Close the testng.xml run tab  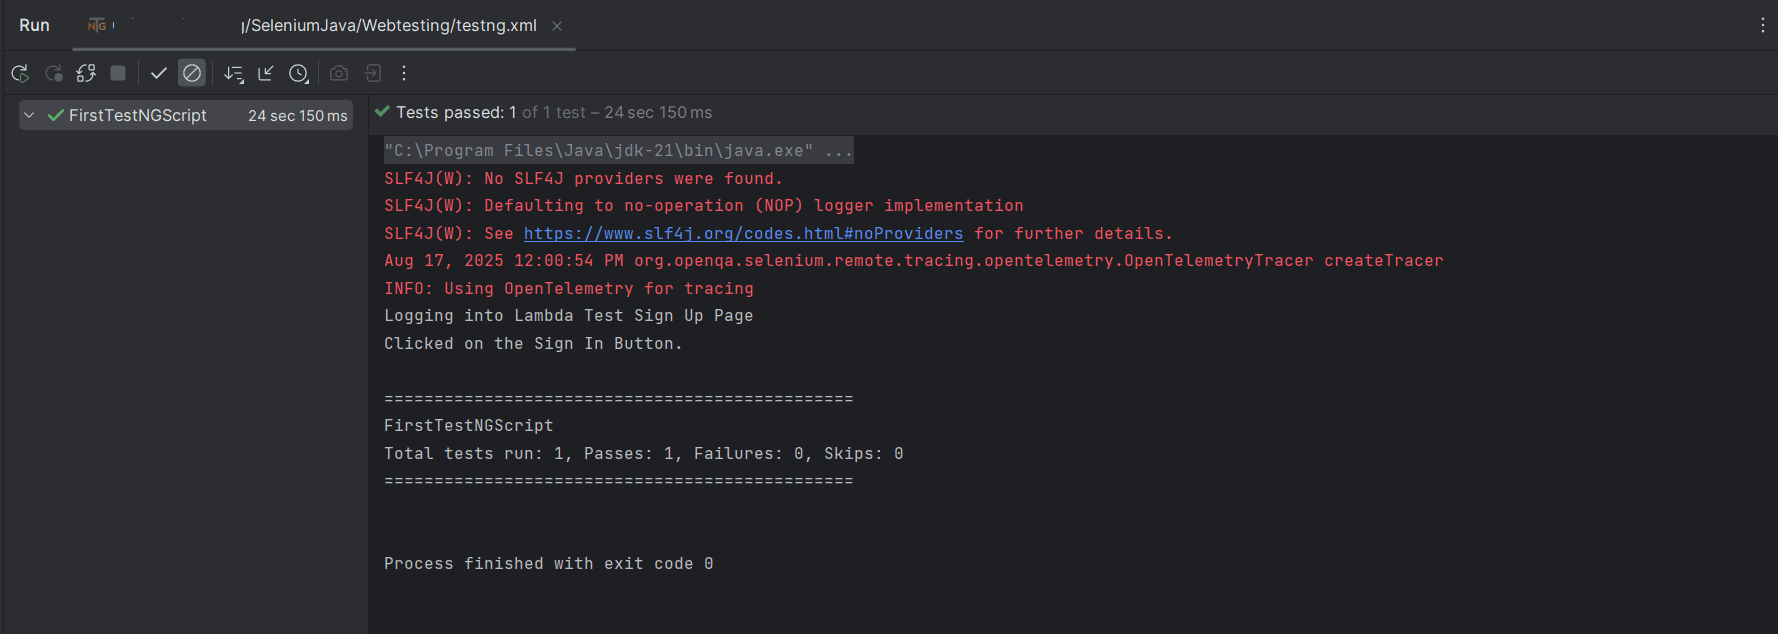click(x=557, y=26)
